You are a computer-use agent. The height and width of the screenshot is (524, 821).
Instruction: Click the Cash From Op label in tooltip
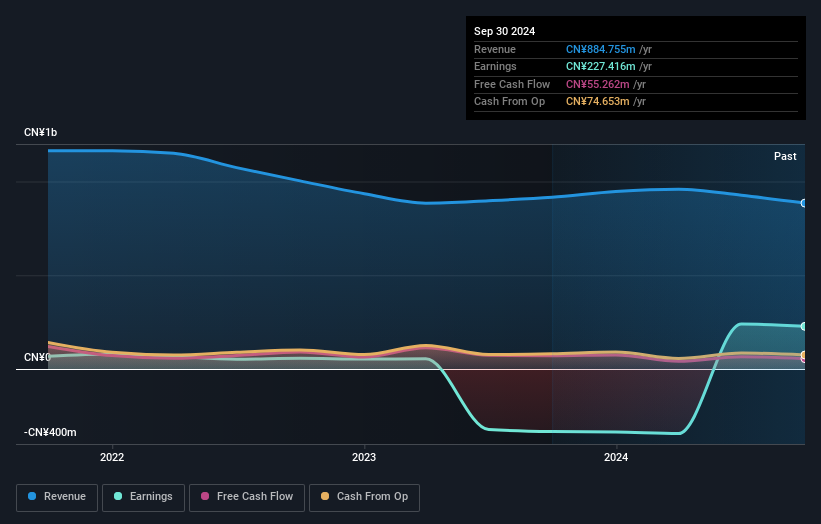tap(509, 102)
